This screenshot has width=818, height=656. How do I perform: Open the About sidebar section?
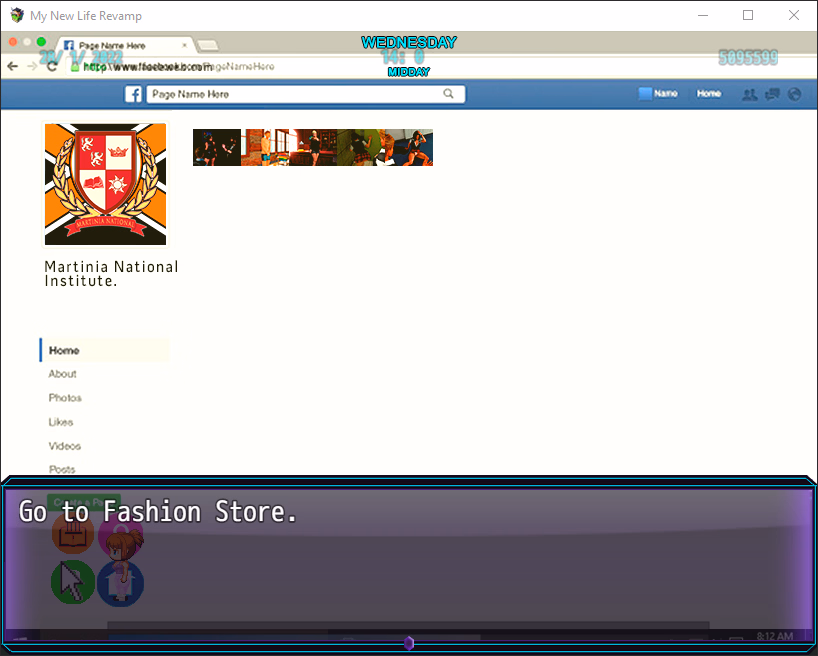(x=62, y=374)
